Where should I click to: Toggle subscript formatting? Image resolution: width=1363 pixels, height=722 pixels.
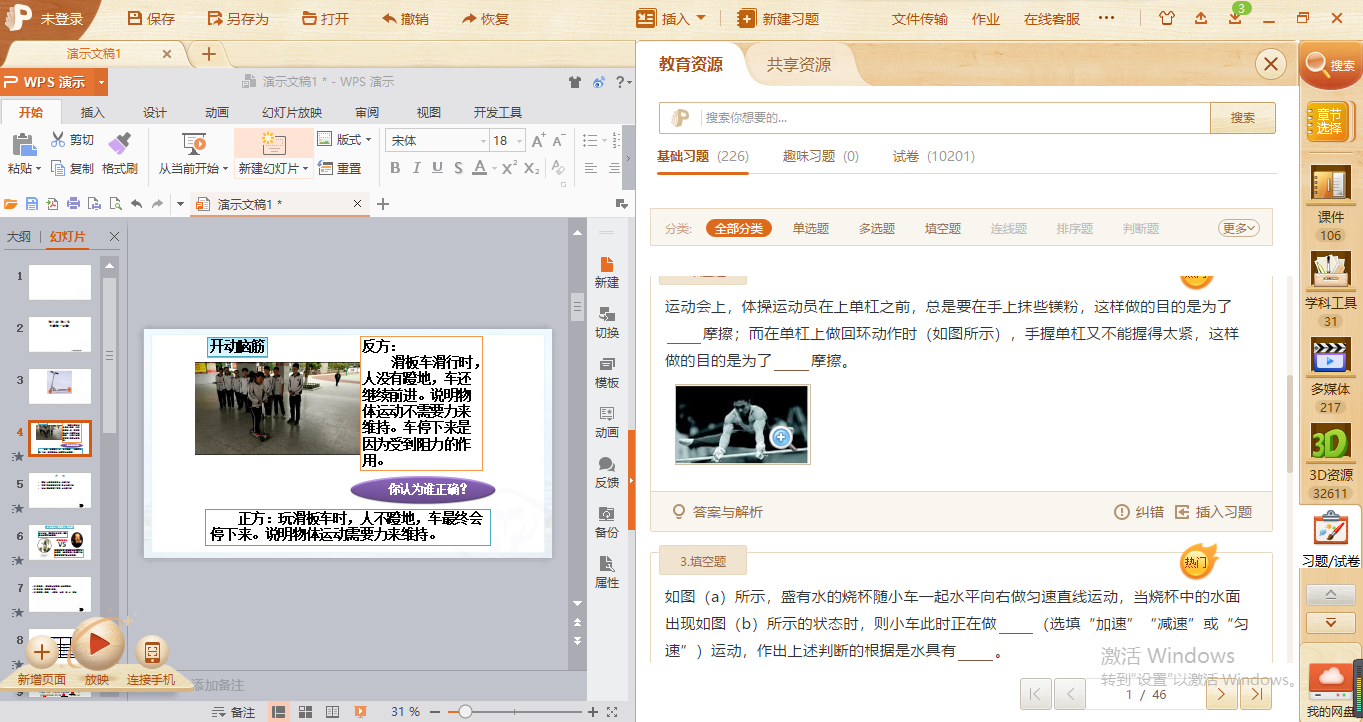[x=532, y=168]
